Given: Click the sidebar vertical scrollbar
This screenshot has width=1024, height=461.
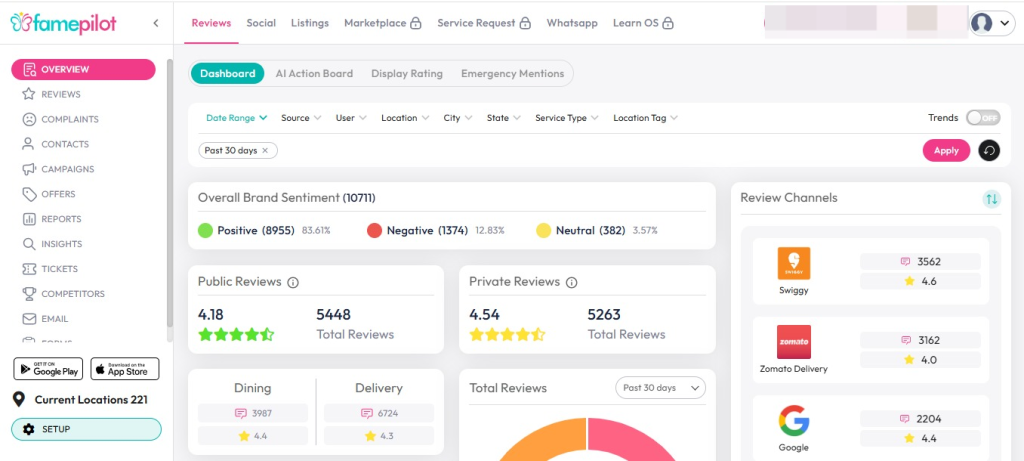Looking at the screenshot, I should click(x=170, y=193).
